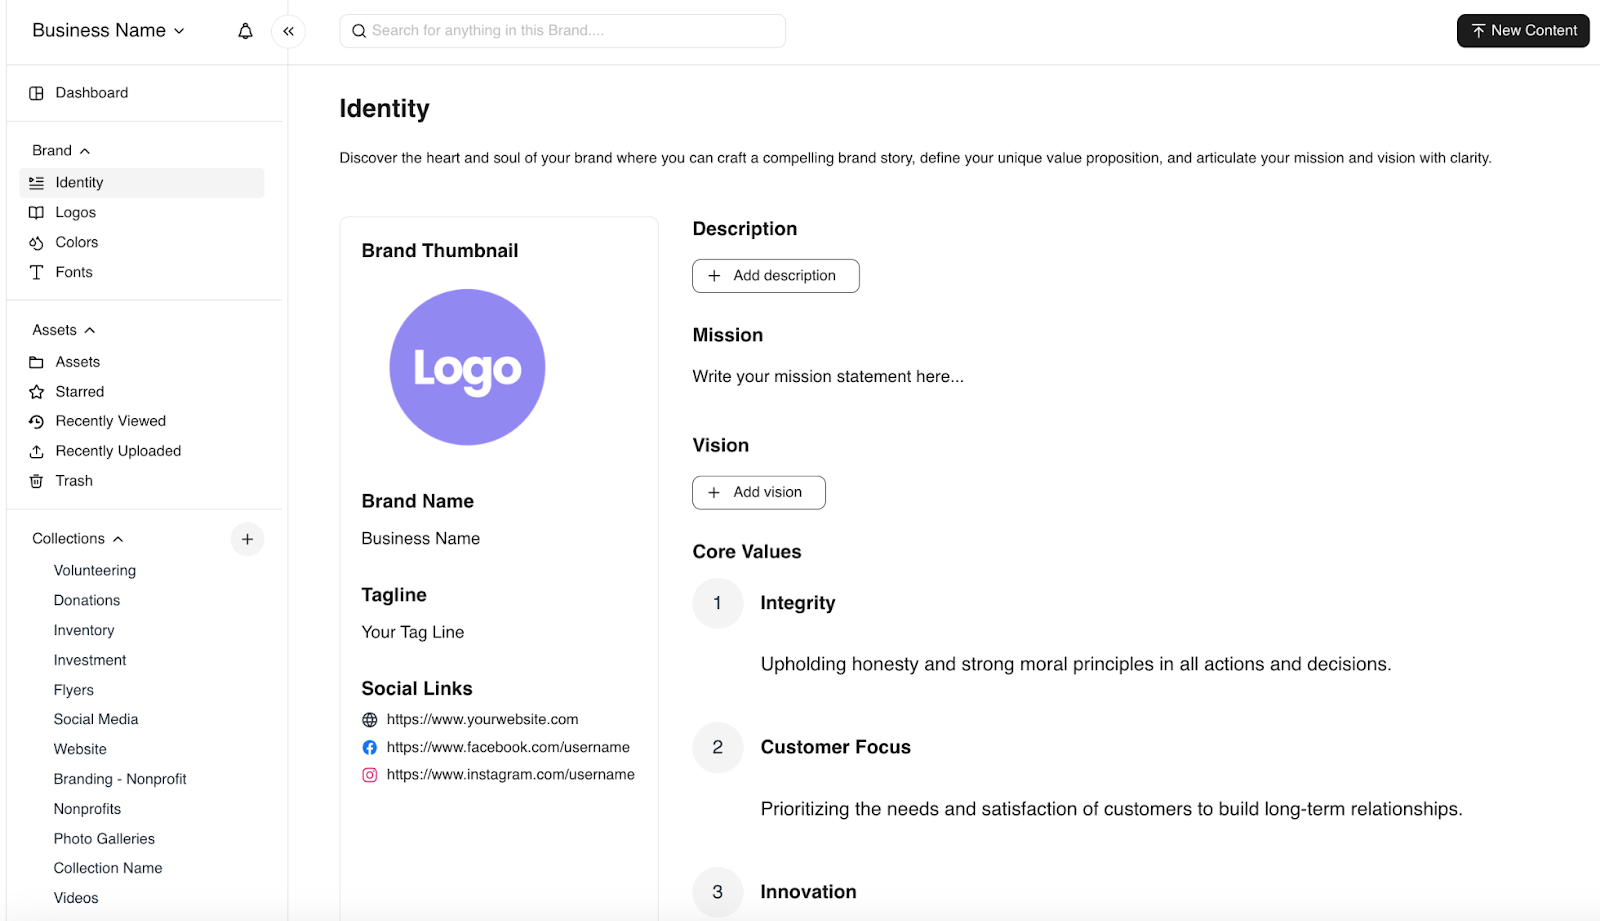Open the Logos section icon
The height and width of the screenshot is (921, 1600).
(36, 212)
